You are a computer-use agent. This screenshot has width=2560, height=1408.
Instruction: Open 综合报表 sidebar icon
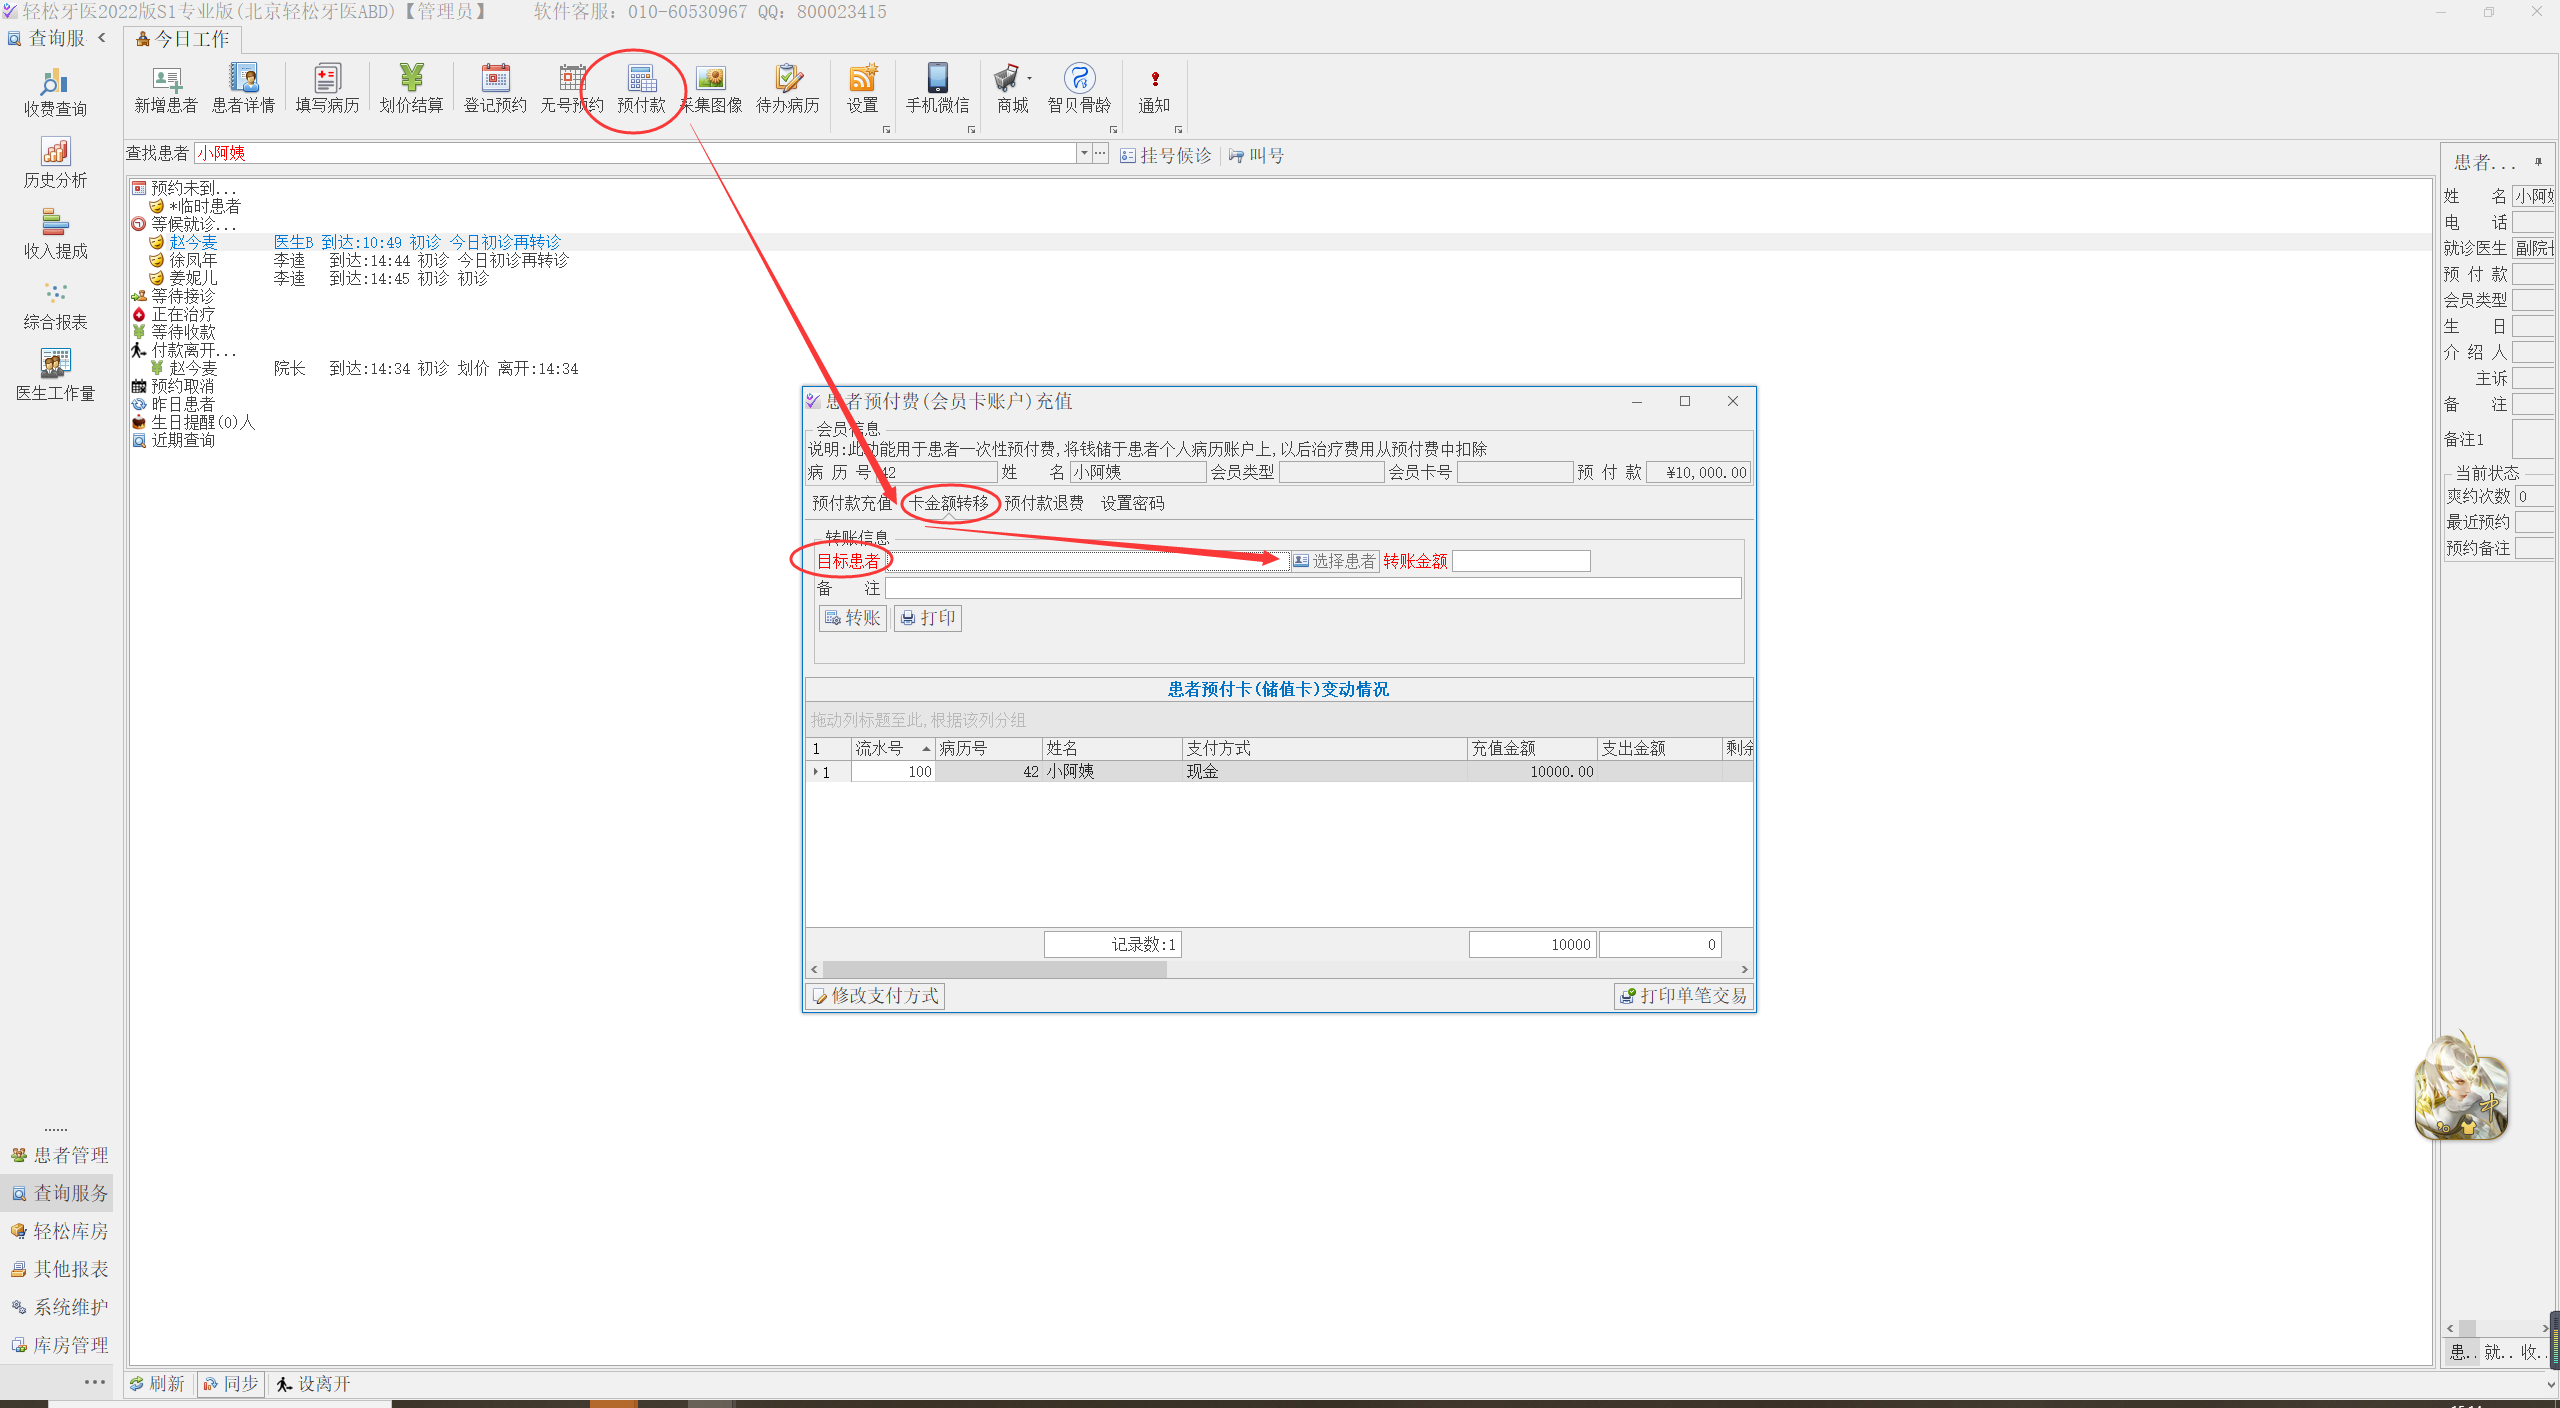click(55, 306)
